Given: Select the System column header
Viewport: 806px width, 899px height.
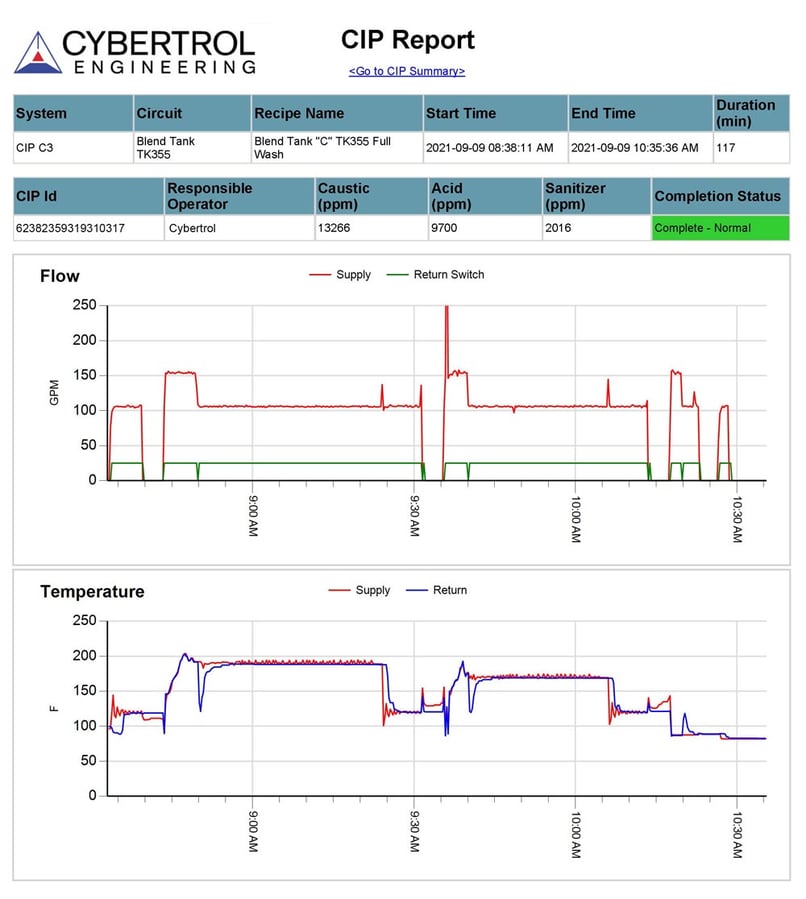Looking at the screenshot, I should [40, 113].
